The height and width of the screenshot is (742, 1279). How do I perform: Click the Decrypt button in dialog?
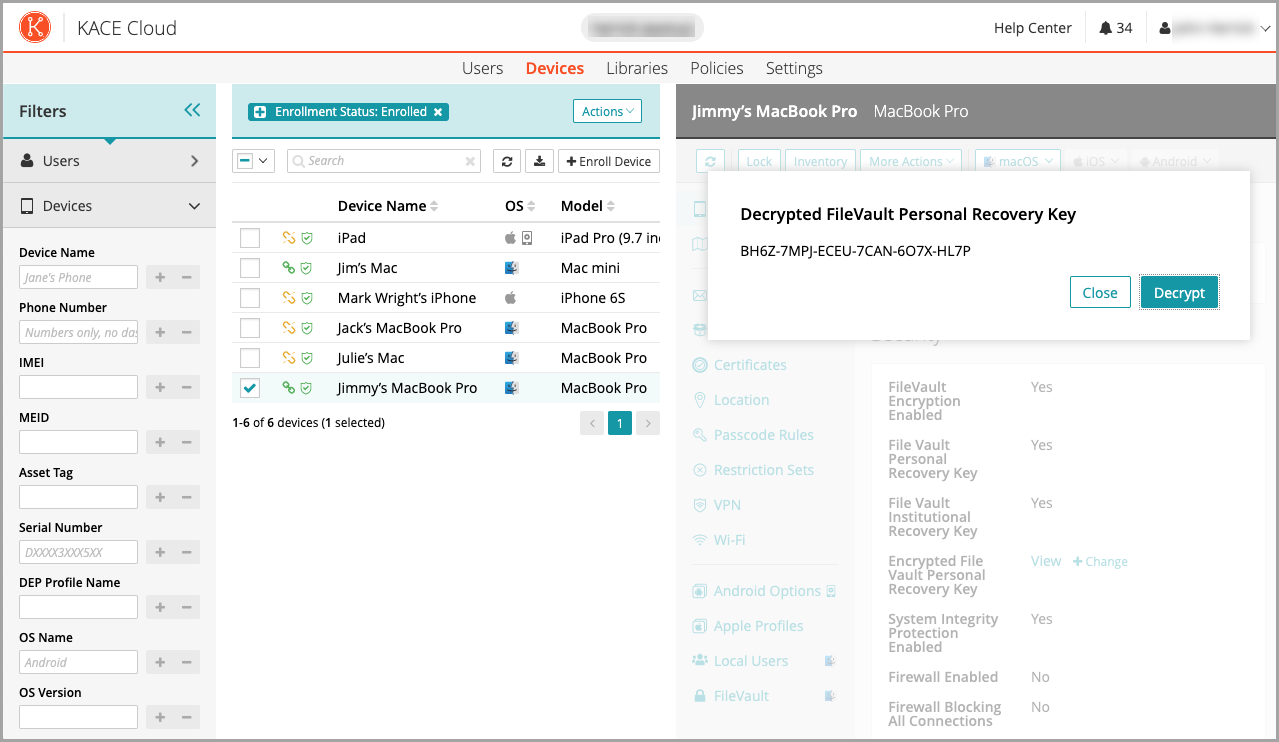click(x=1179, y=293)
